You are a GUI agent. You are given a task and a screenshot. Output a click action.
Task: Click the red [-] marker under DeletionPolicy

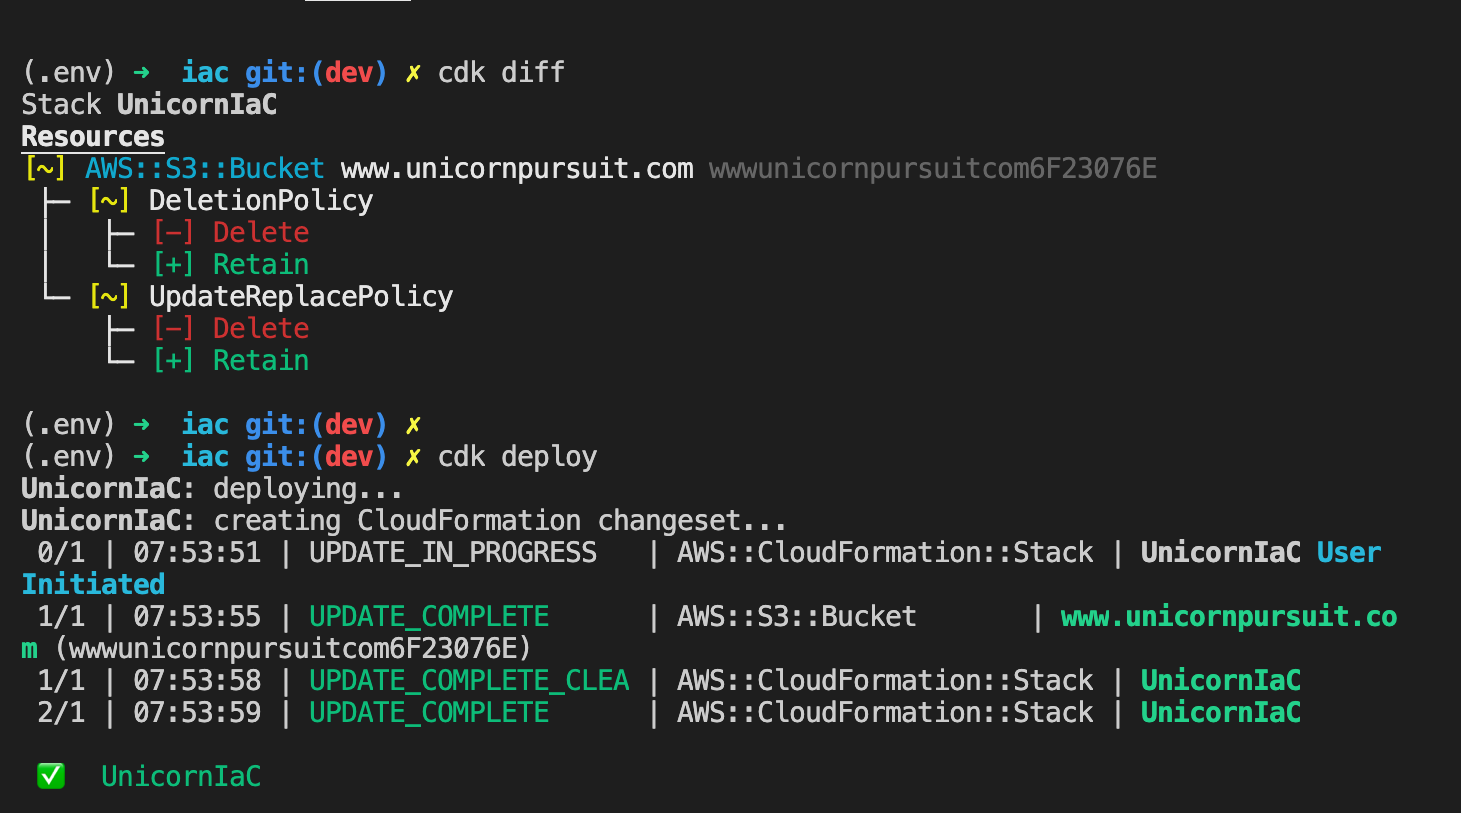point(173,233)
